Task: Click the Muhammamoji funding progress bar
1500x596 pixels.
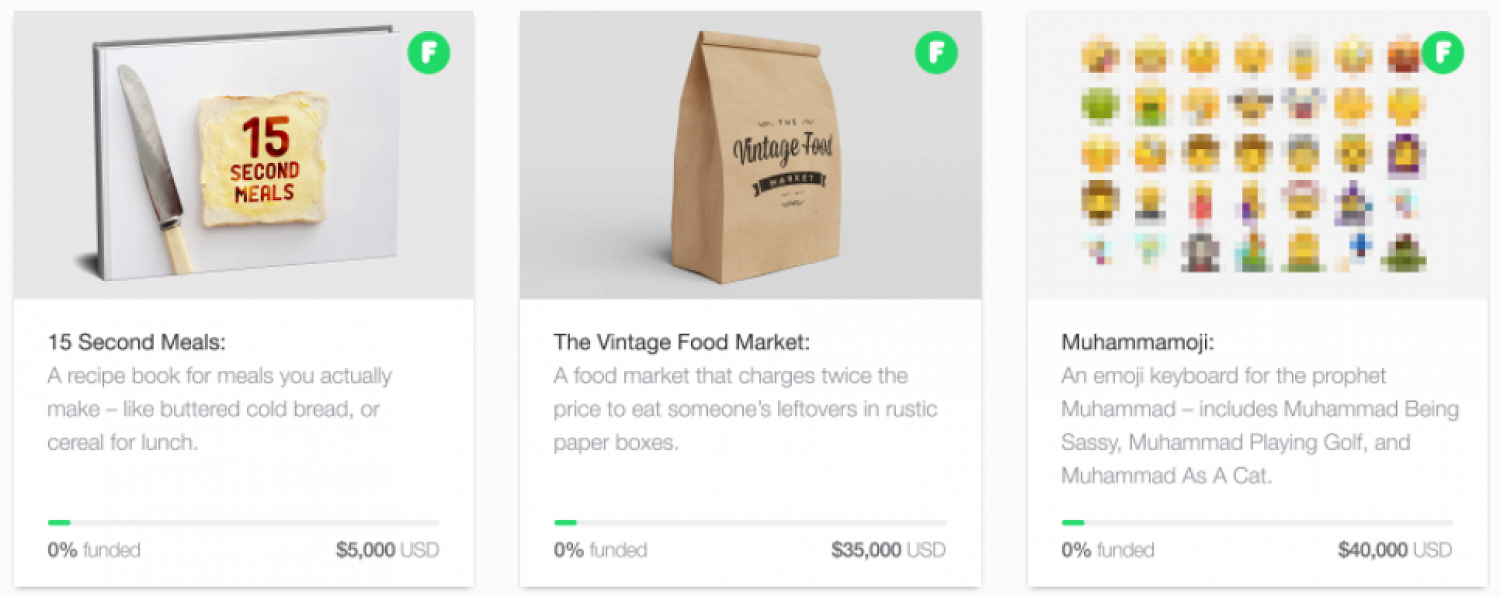Action: point(1257,522)
